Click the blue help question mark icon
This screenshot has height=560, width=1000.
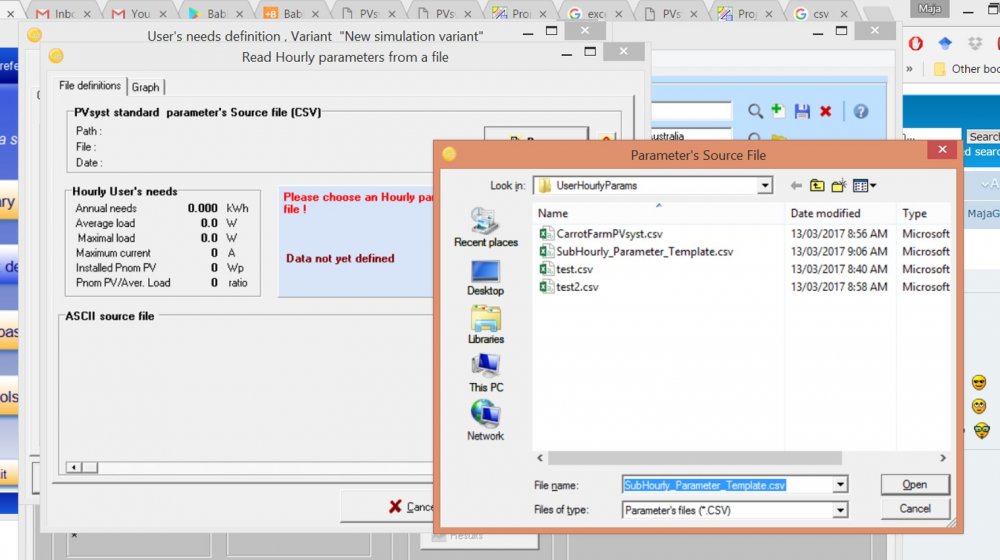(859, 111)
